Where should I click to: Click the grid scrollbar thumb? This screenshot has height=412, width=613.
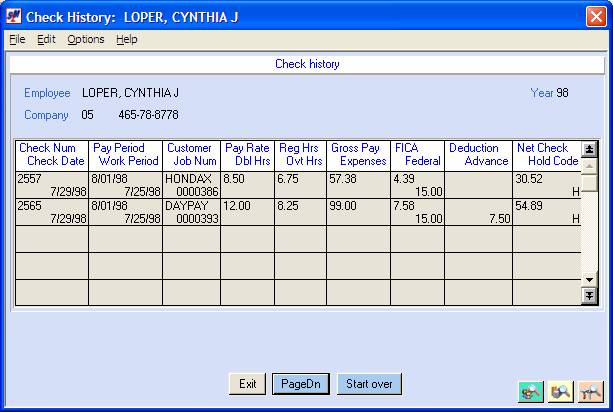tap(589, 183)
